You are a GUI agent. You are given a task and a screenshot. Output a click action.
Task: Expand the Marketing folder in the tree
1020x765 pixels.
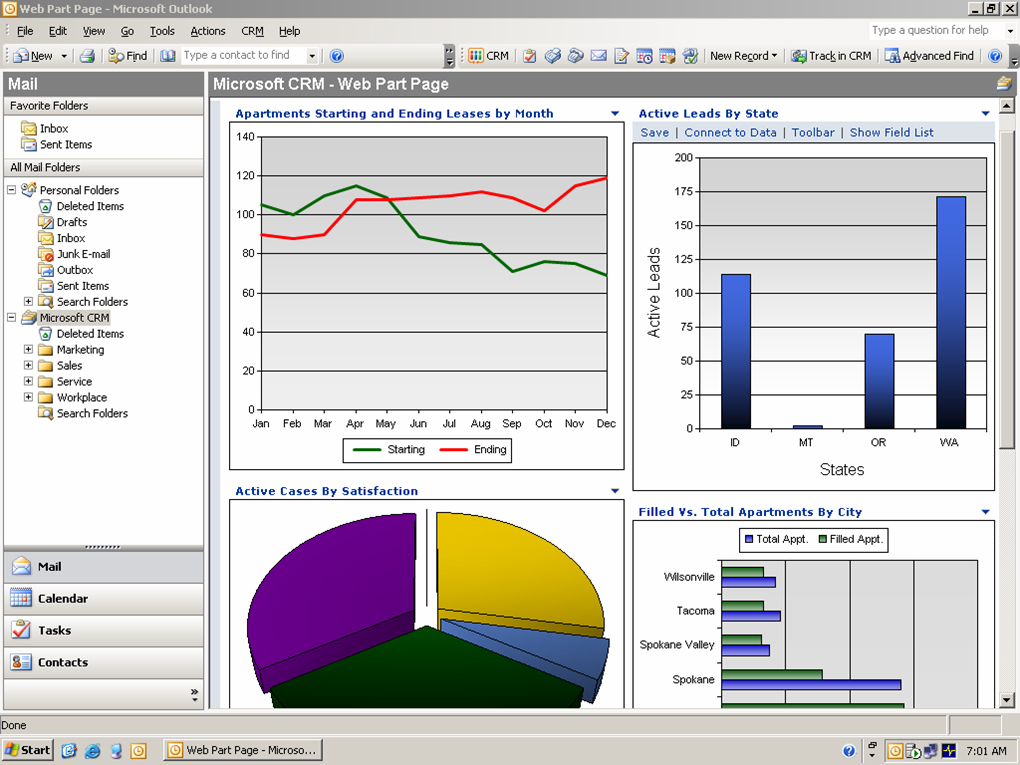click(29, 350)
